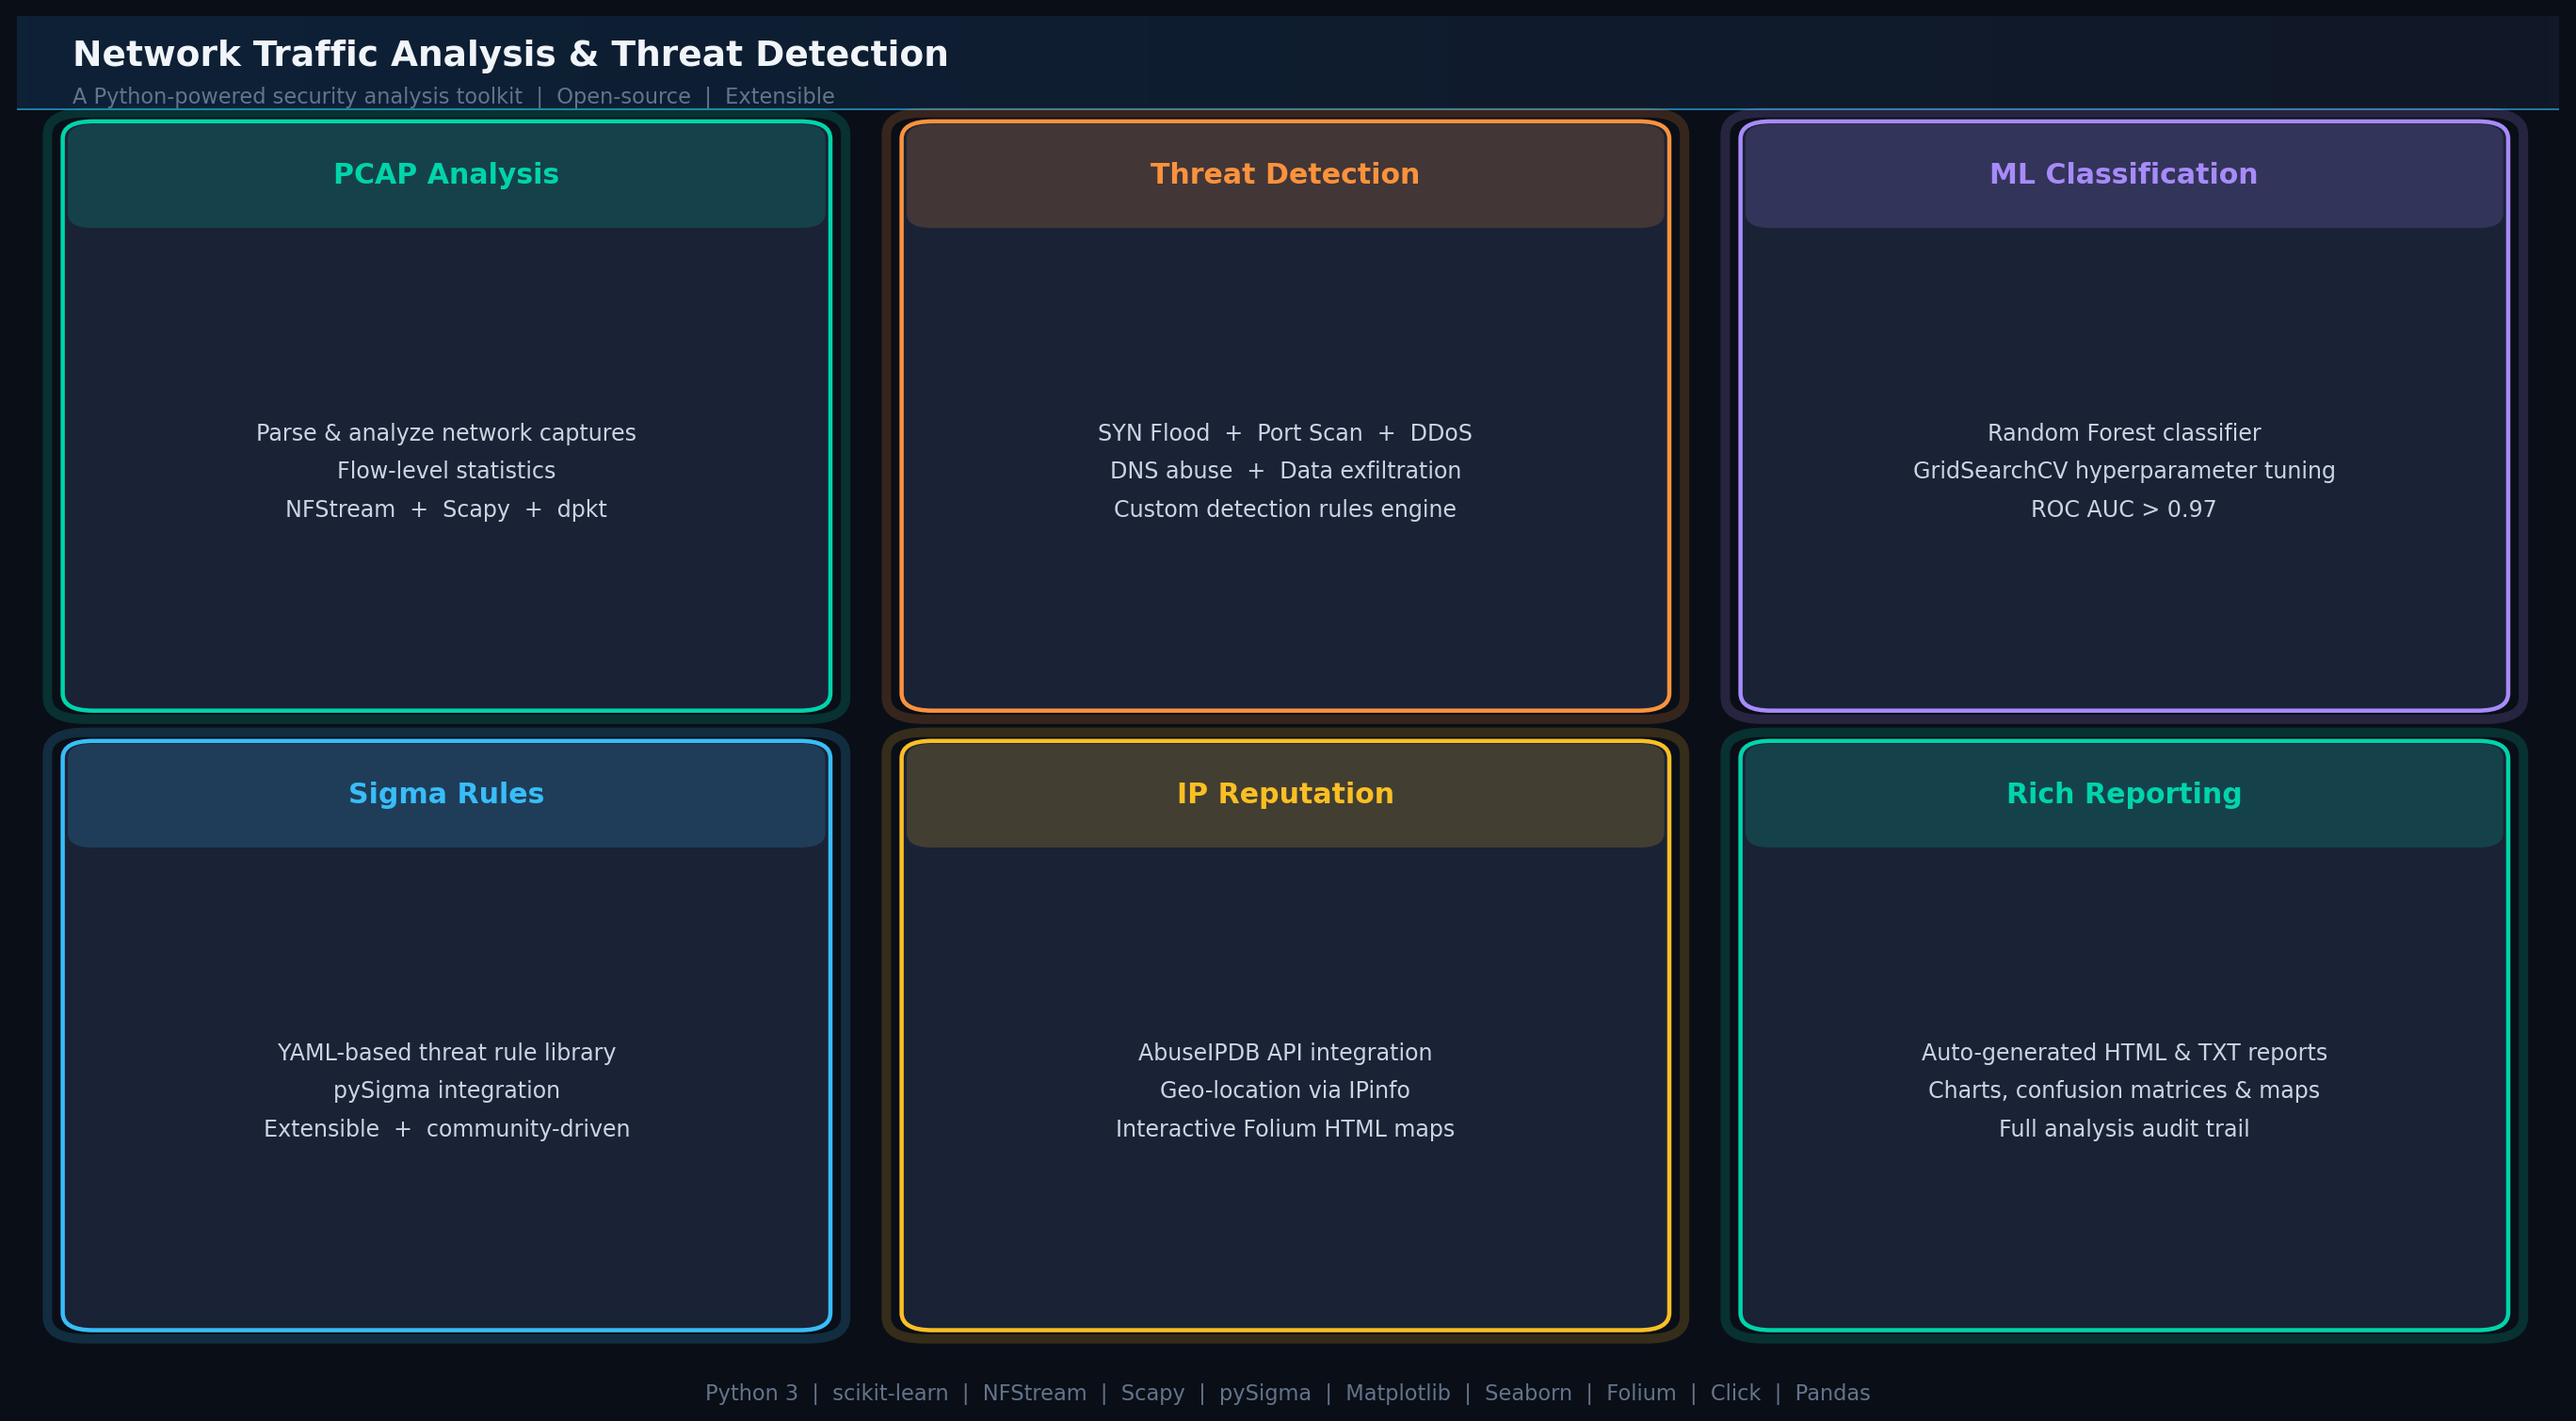Click the 'ROC AUC > 0.97' line
2576x1421 pixels.
tap(2123, 509)
